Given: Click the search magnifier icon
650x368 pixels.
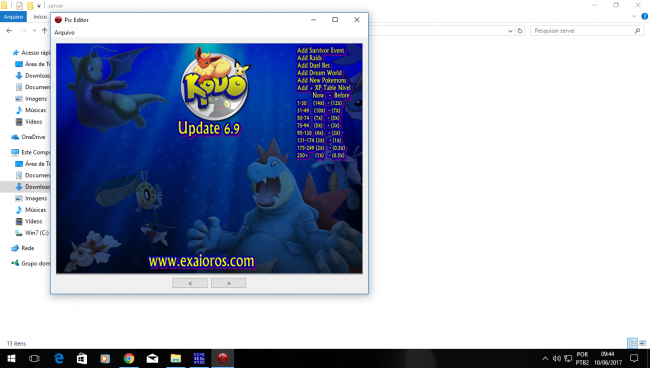Looking at the screenshot, I should [637, 31].
